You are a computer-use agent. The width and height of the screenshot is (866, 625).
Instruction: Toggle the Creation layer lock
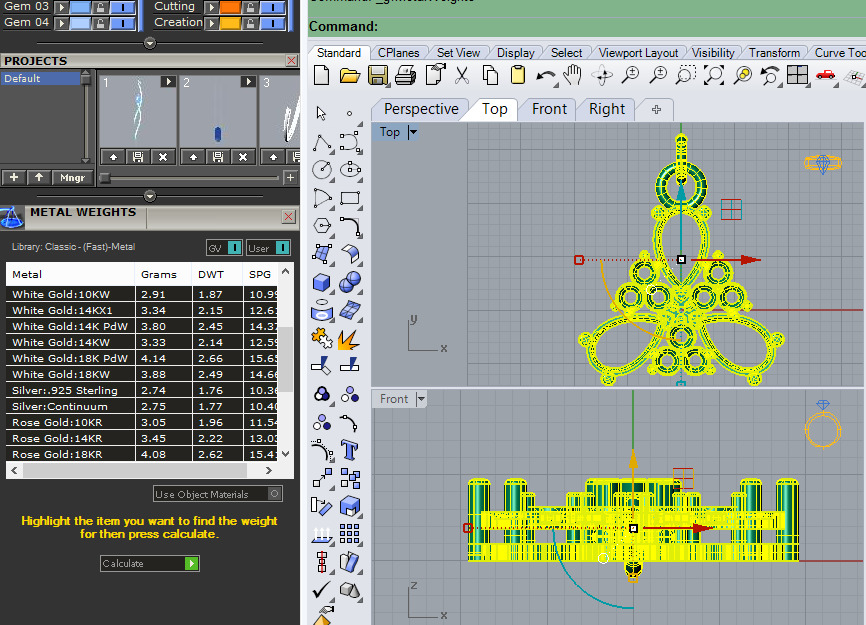point(250,23)
